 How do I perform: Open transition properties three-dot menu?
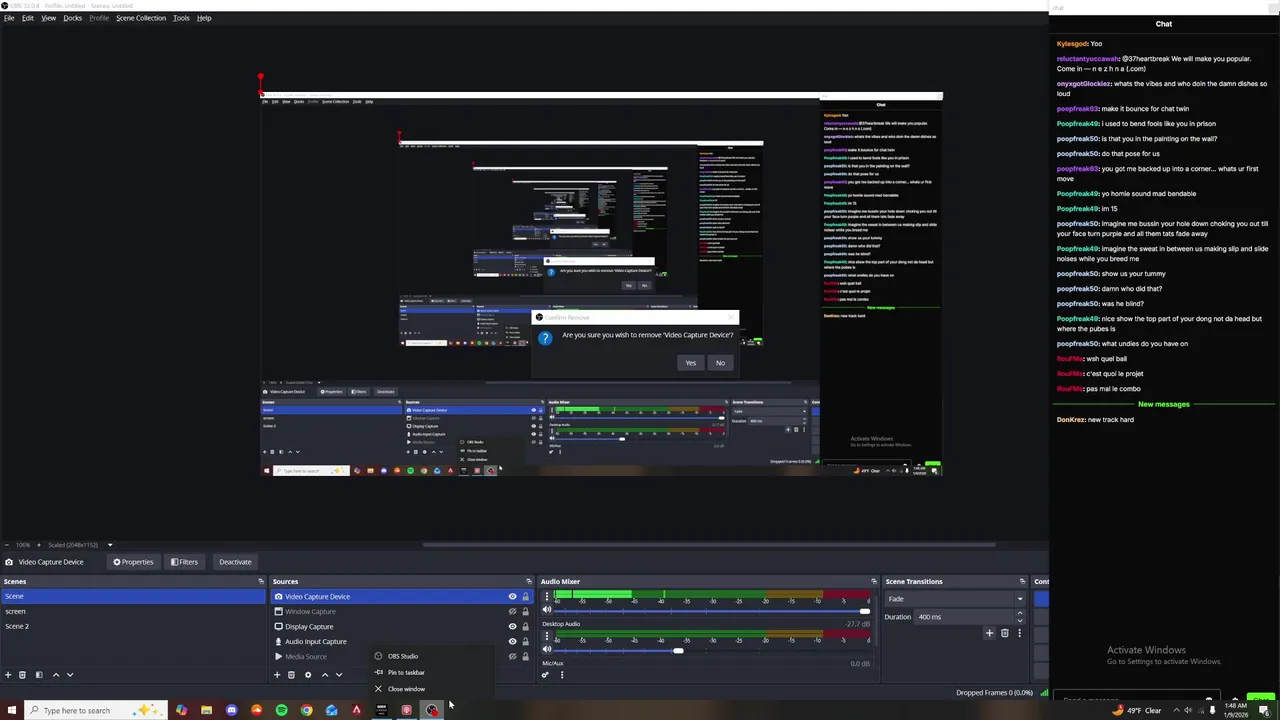(x=1019, y=633)
